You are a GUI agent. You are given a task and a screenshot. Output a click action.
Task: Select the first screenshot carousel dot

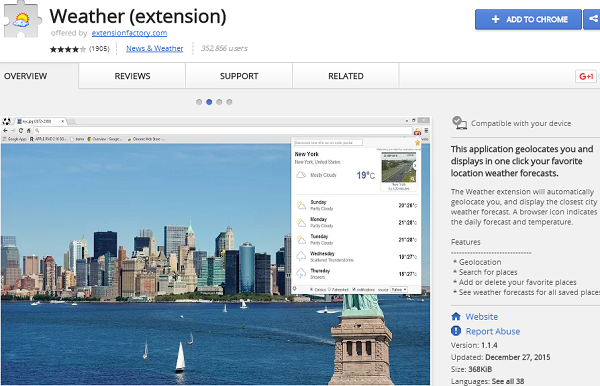click(199, 102)
